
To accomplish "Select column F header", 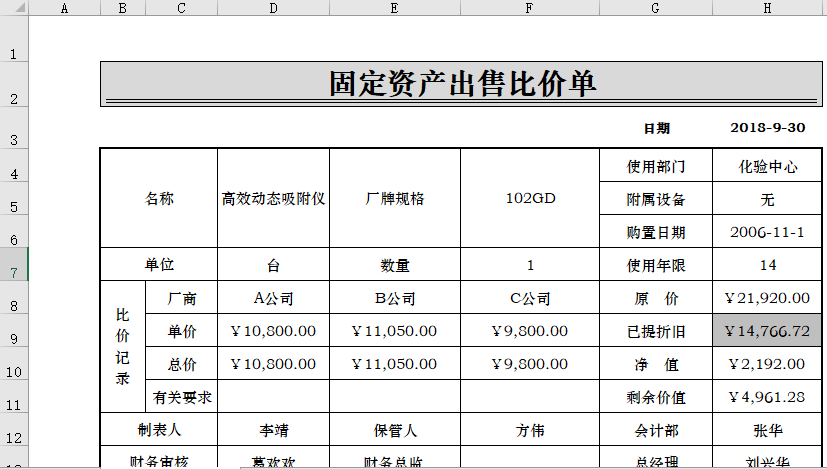I will coord(529,8).
